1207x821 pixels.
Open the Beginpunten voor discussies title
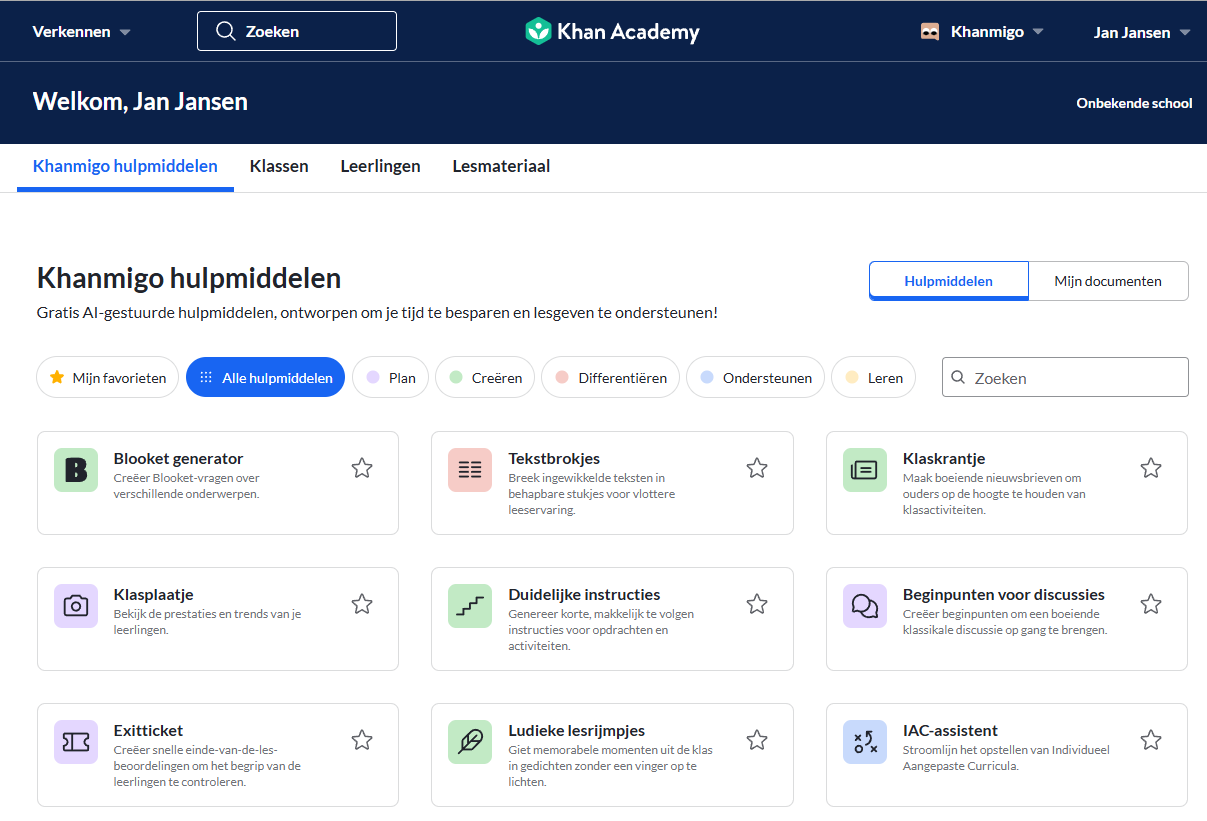[x=1004, y=595]
